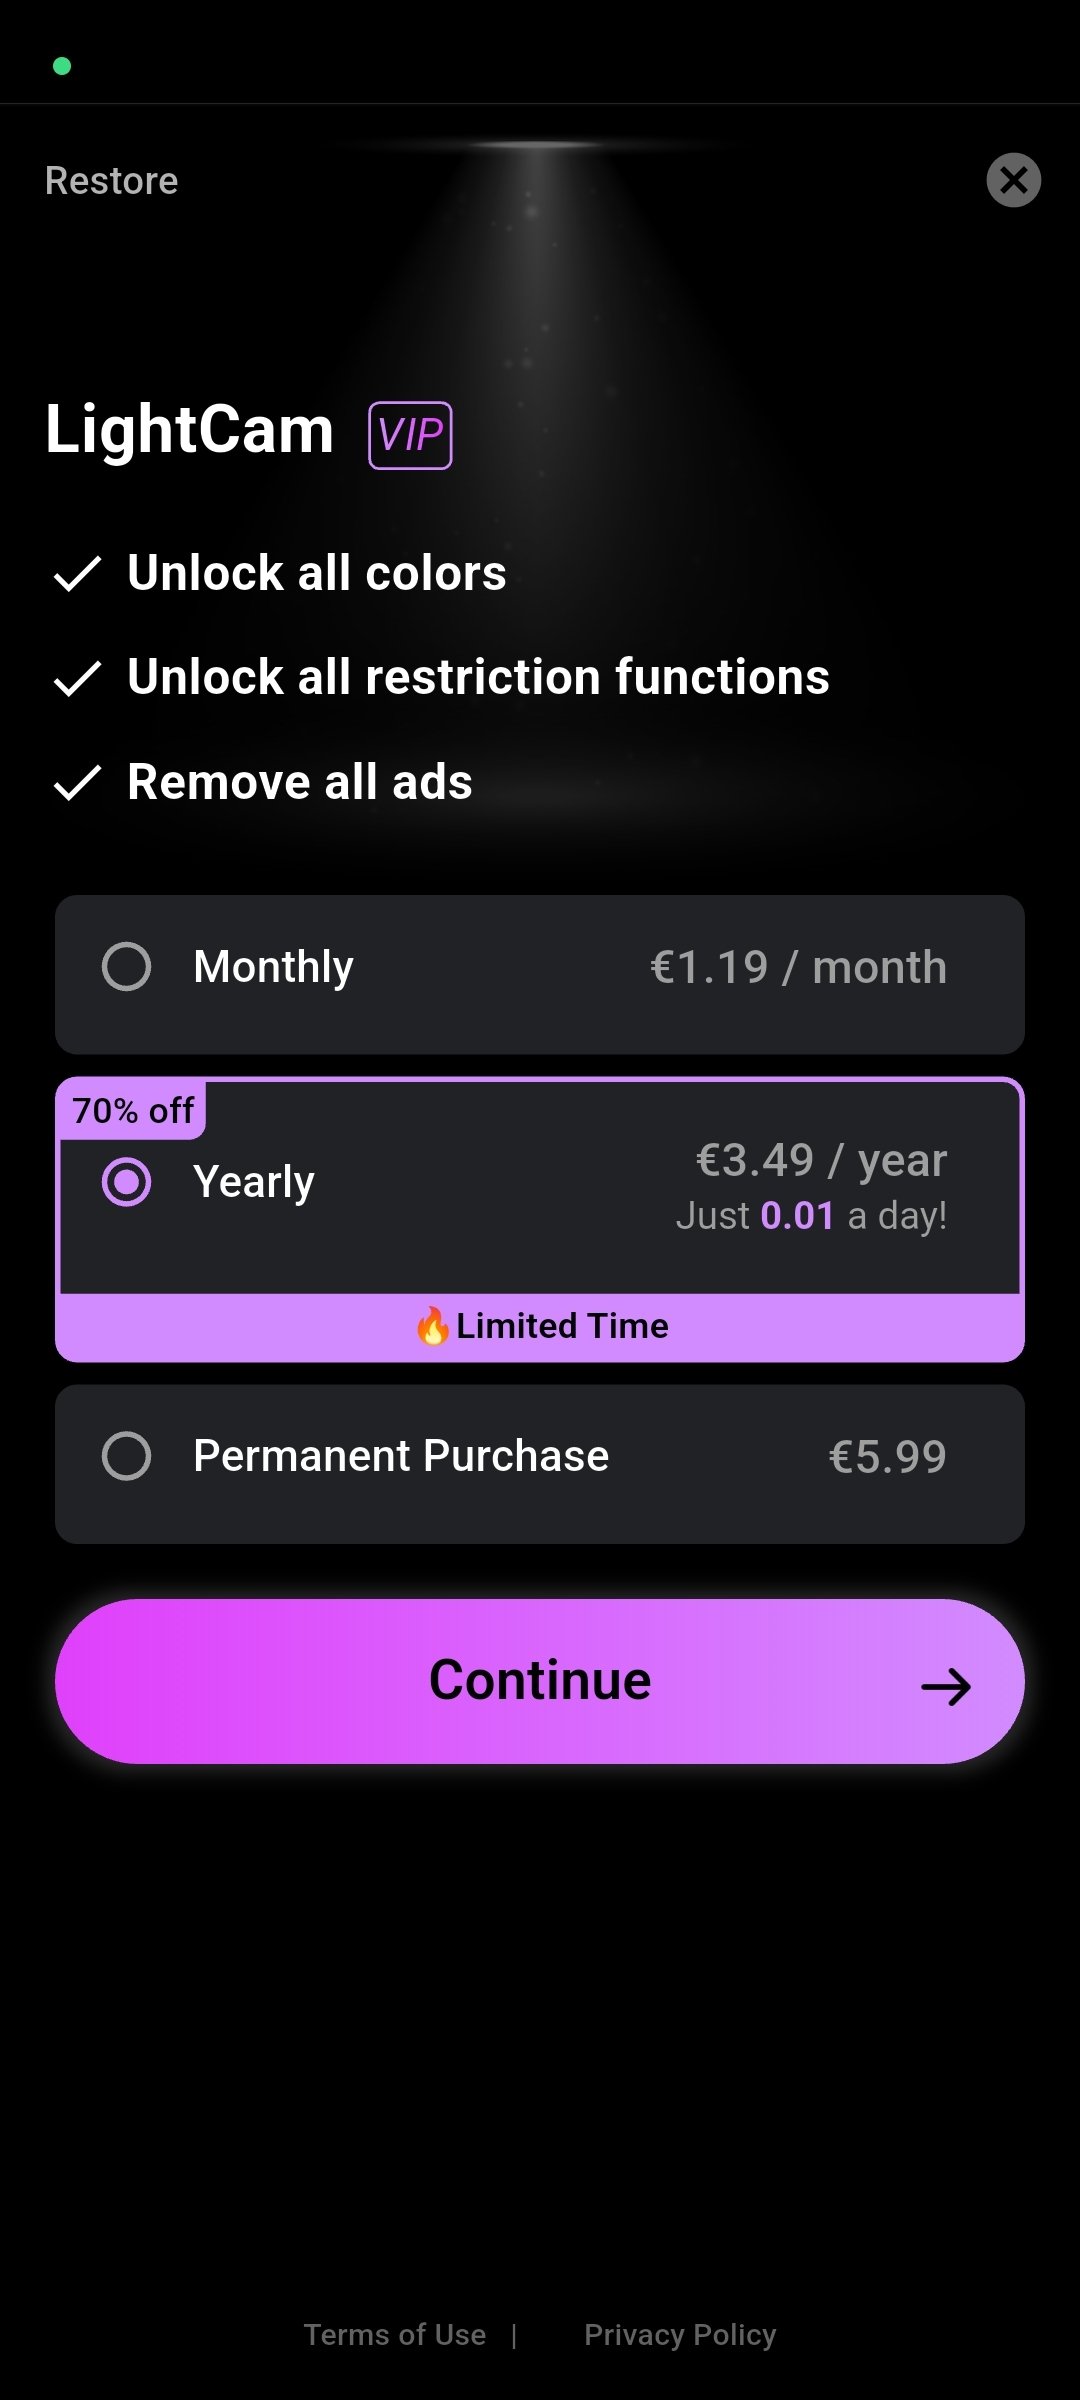Click the checkmark beside Remove all ads
Screen dimensions: 1080x2400
coord(77,783)
